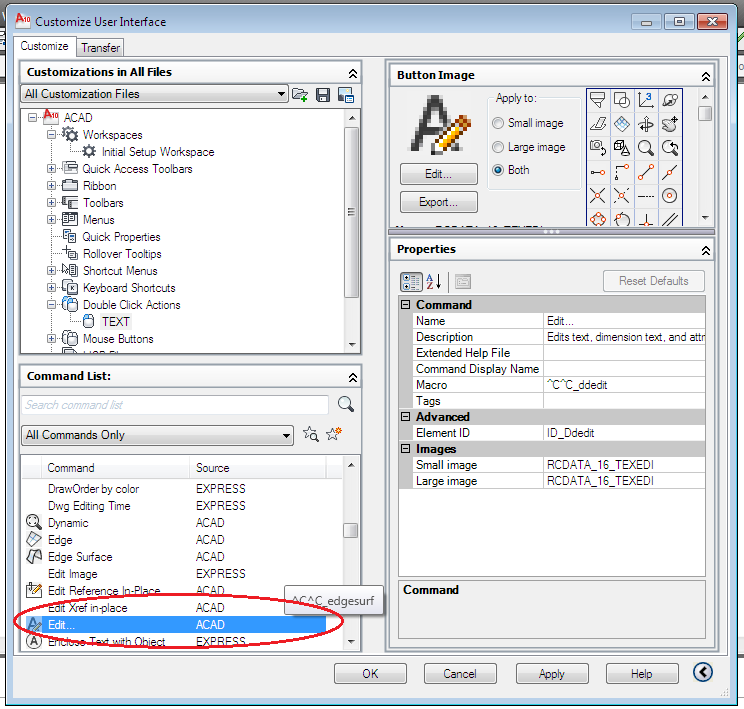Select the rotate-around-axis arrow button image

645,124
